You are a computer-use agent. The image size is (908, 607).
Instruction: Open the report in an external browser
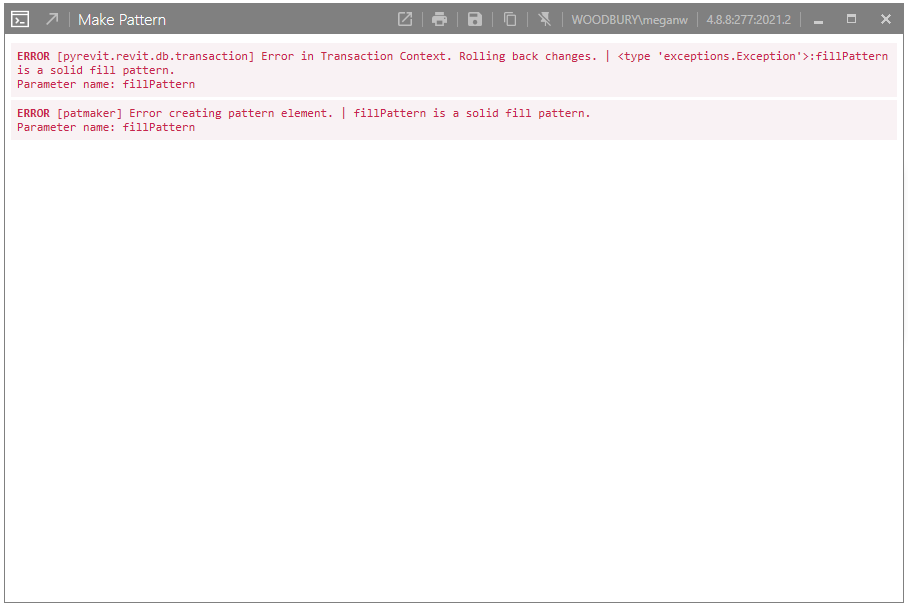tap(404, 18)
